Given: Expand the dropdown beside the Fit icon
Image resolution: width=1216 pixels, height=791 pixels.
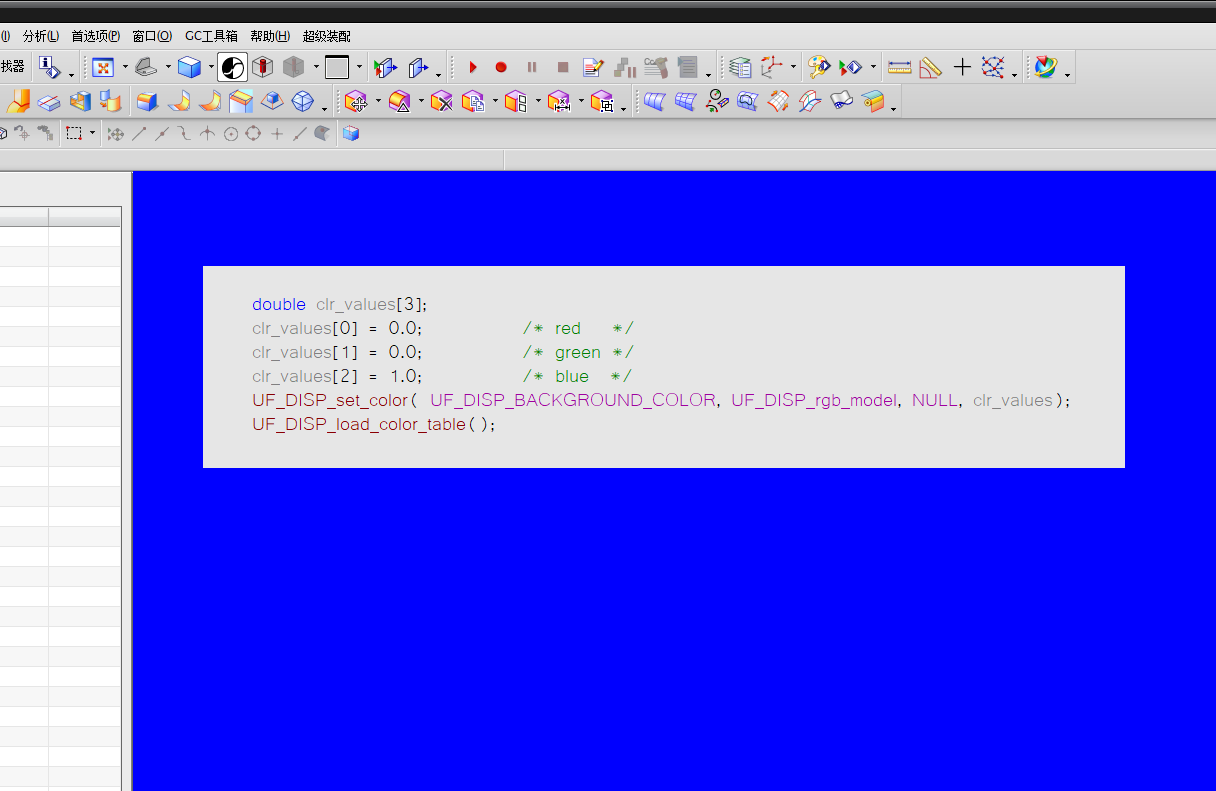Looking at the screenshot, I should [x=125, y=68].
